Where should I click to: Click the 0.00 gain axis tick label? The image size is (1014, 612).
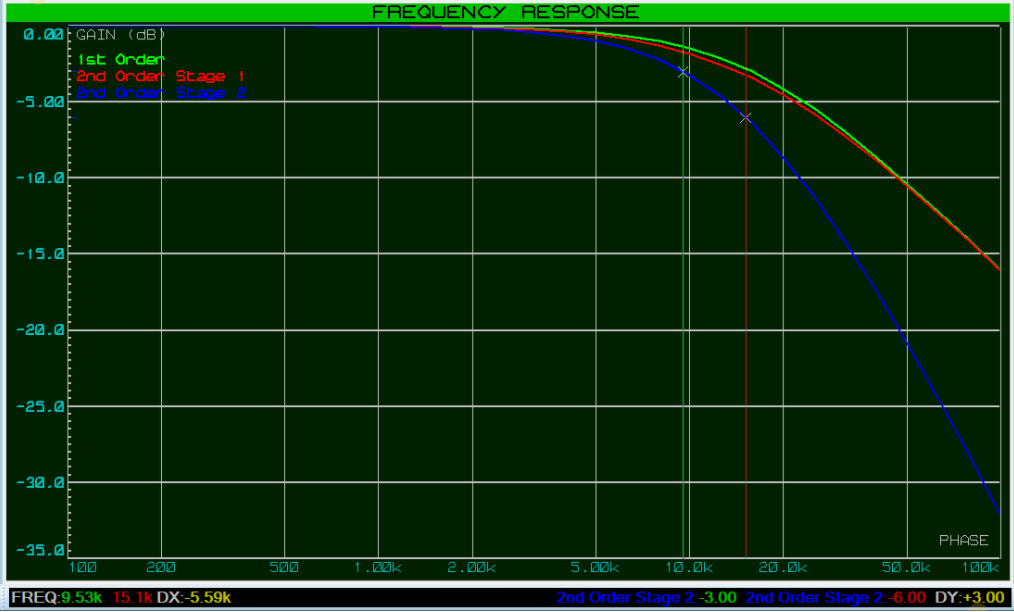pyautogui.click(x=43, y=34)
